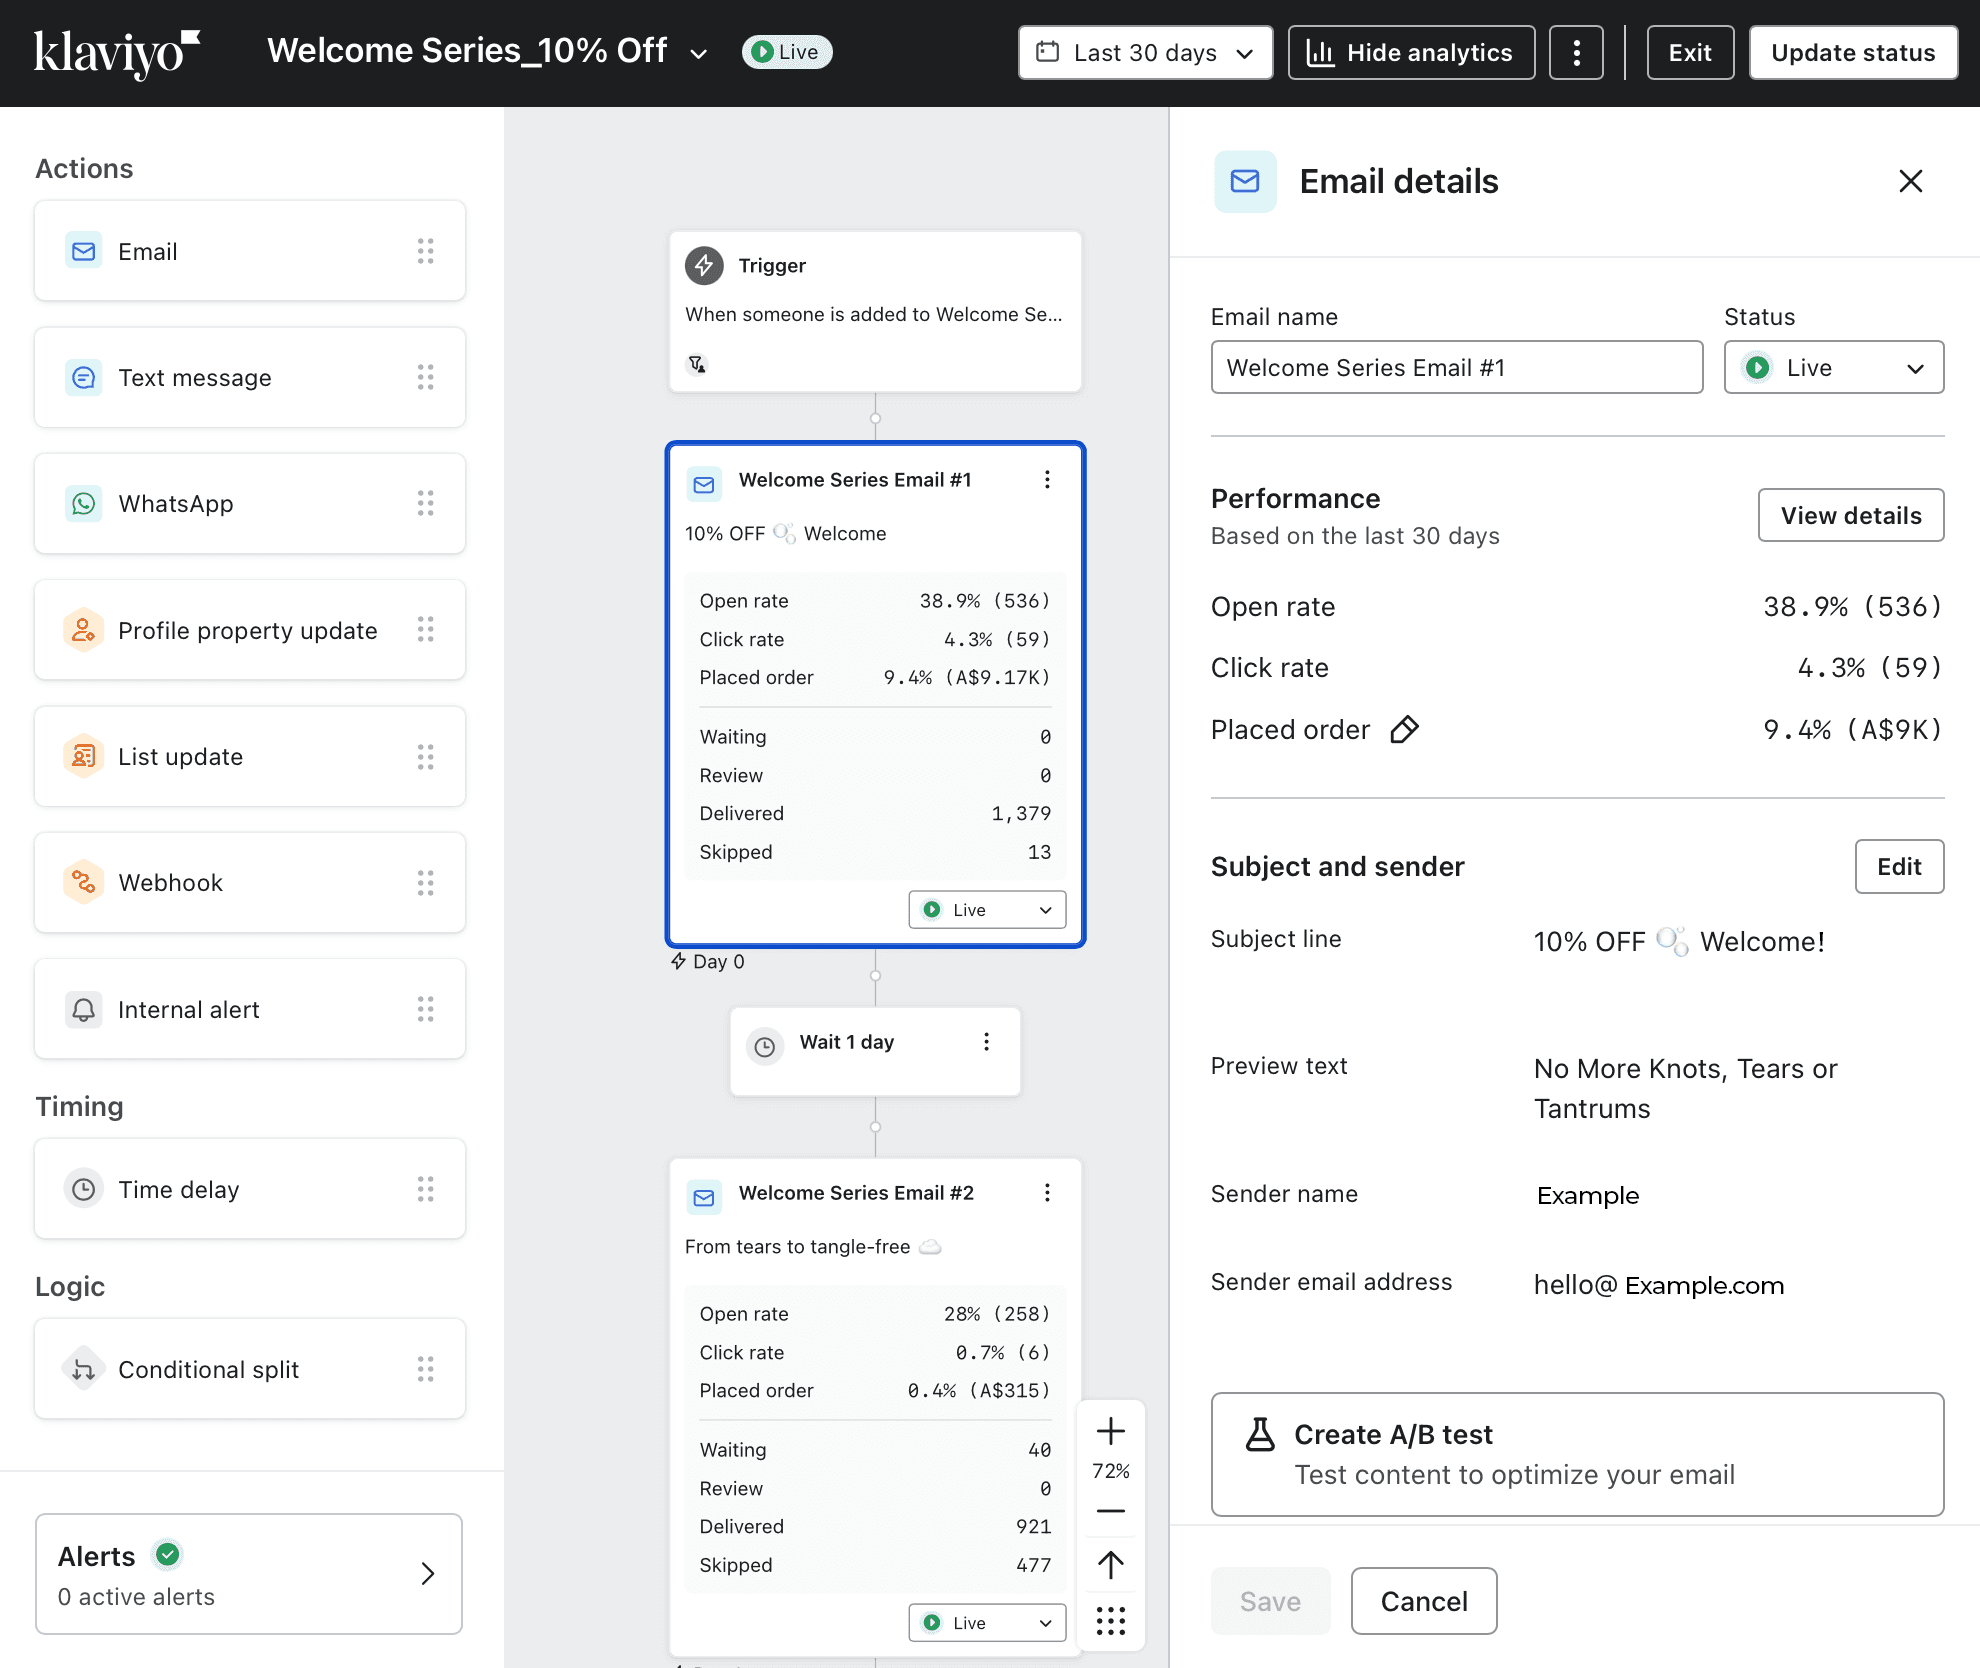The image size is (1980, 1668).
Task: Click the View details button
Action: coord(1850,515)
